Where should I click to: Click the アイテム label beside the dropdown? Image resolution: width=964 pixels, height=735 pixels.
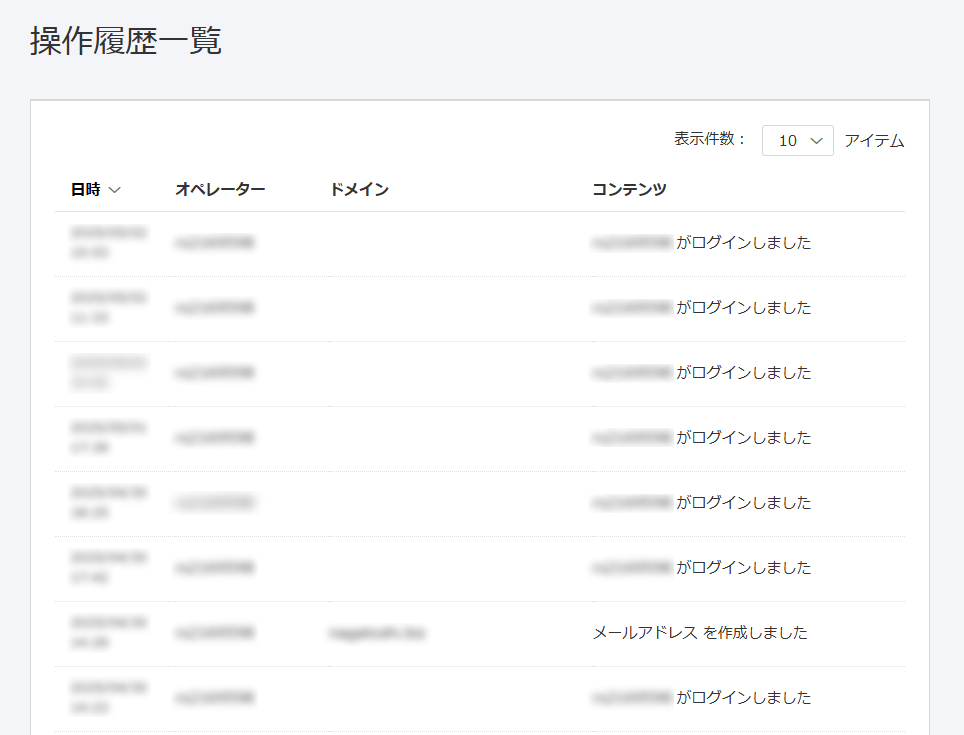click(874, 141)
